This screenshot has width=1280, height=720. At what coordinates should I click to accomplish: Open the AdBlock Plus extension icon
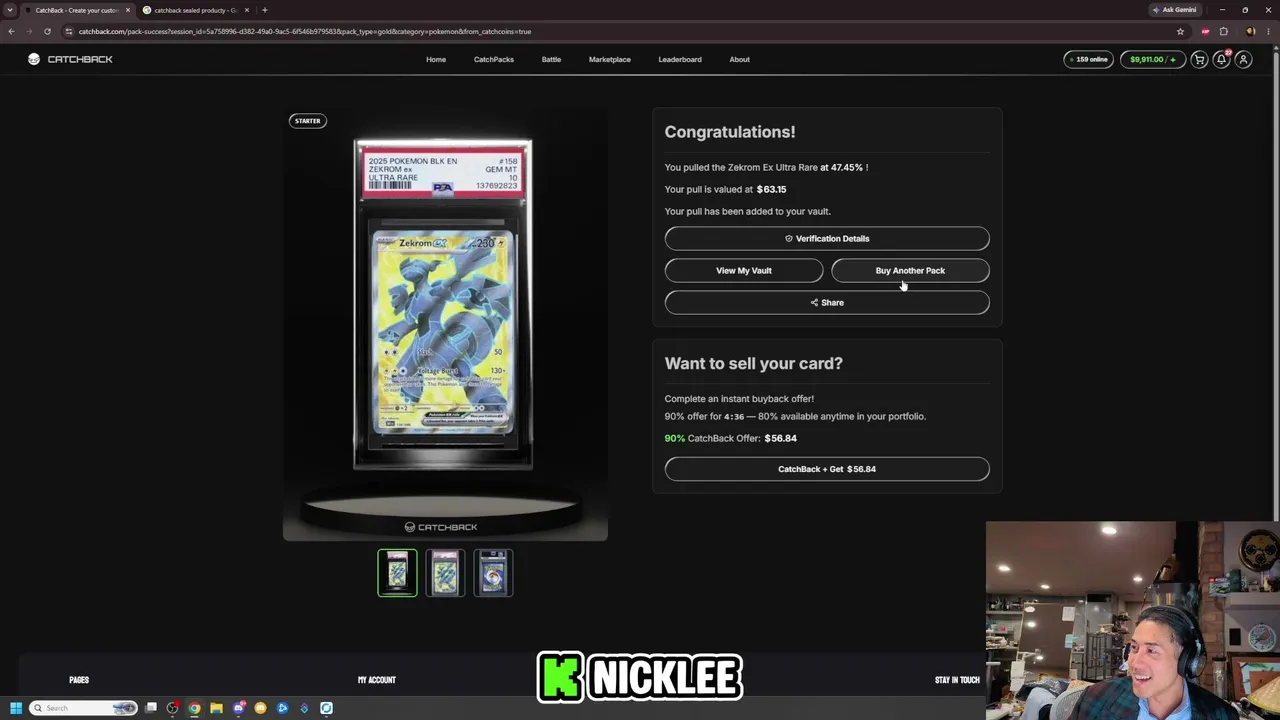1205,31
